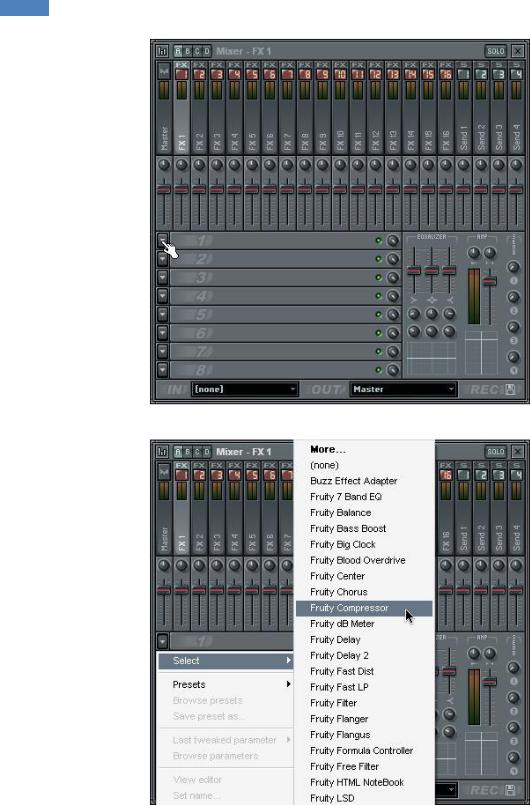
Task: Click low-shelf equalizer slider in menu-free mixer
Action: (x=413, y=271)
